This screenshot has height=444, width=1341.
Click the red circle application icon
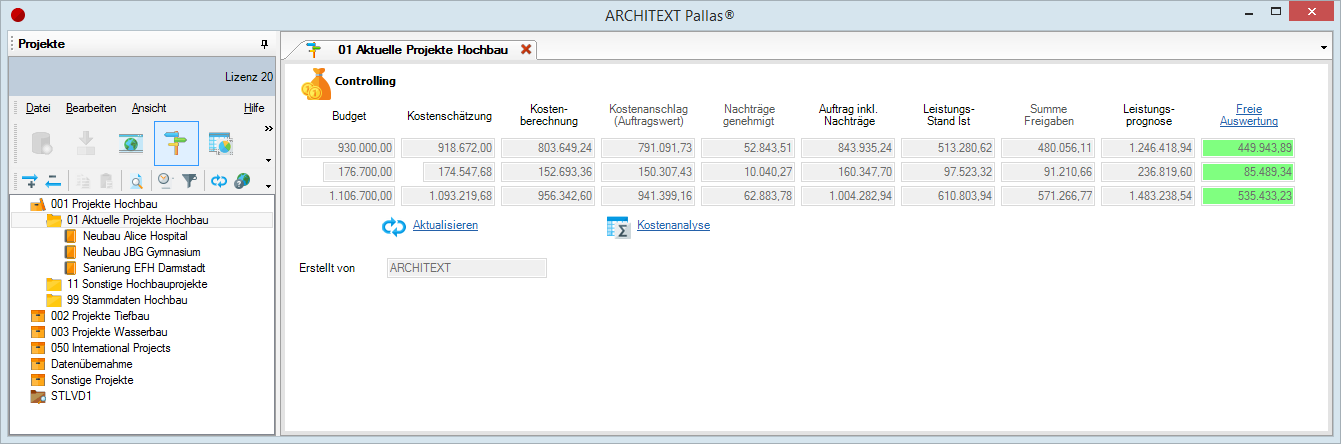(16, 15)
